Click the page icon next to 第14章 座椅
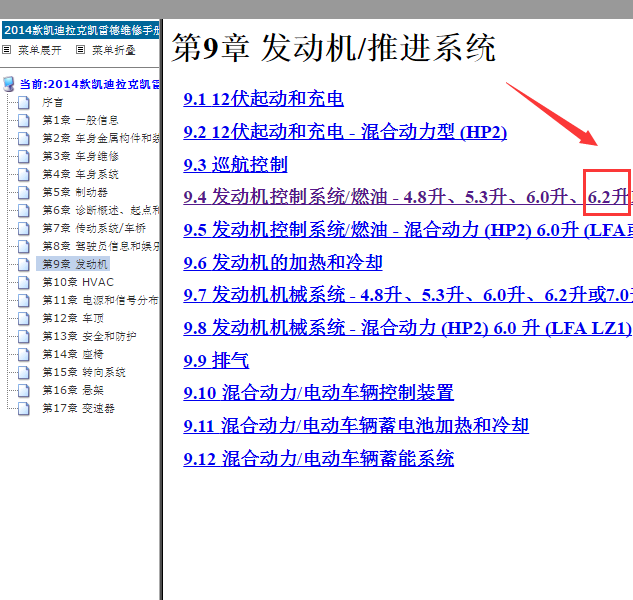The image size is (633, 600). [x=24, y=355]
